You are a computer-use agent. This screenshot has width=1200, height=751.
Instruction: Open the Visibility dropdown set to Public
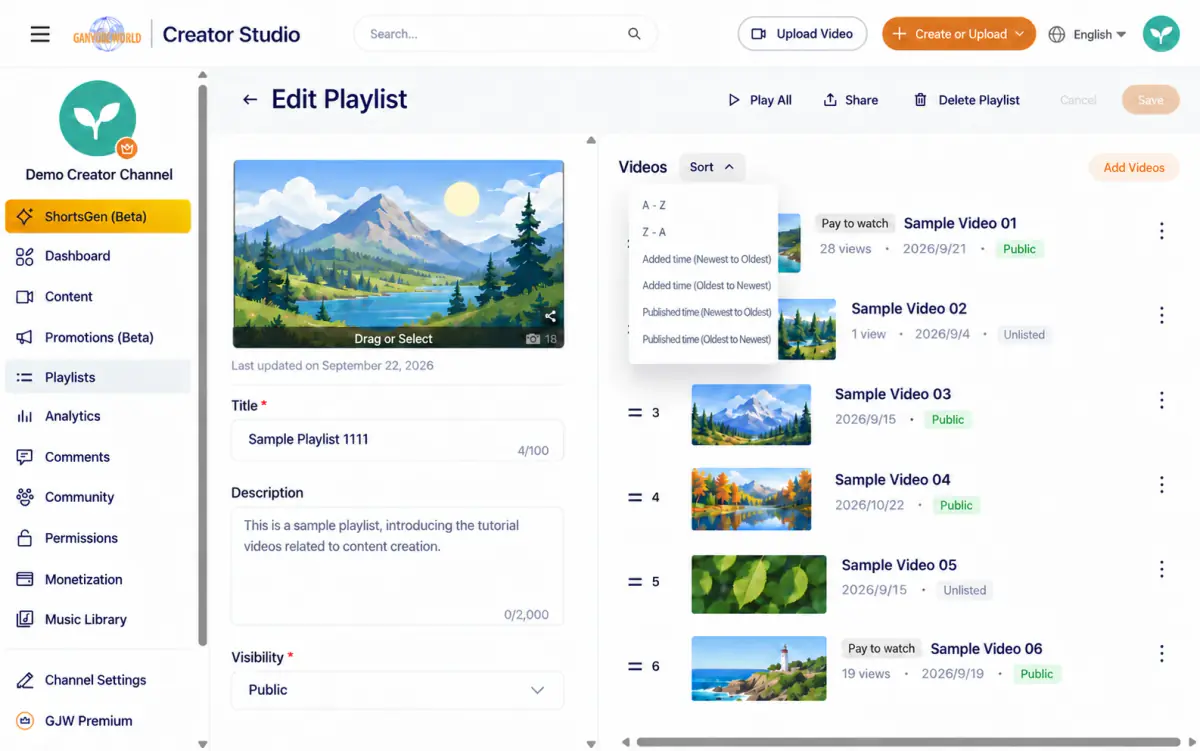pyautogui.click(x=397, y=690)
